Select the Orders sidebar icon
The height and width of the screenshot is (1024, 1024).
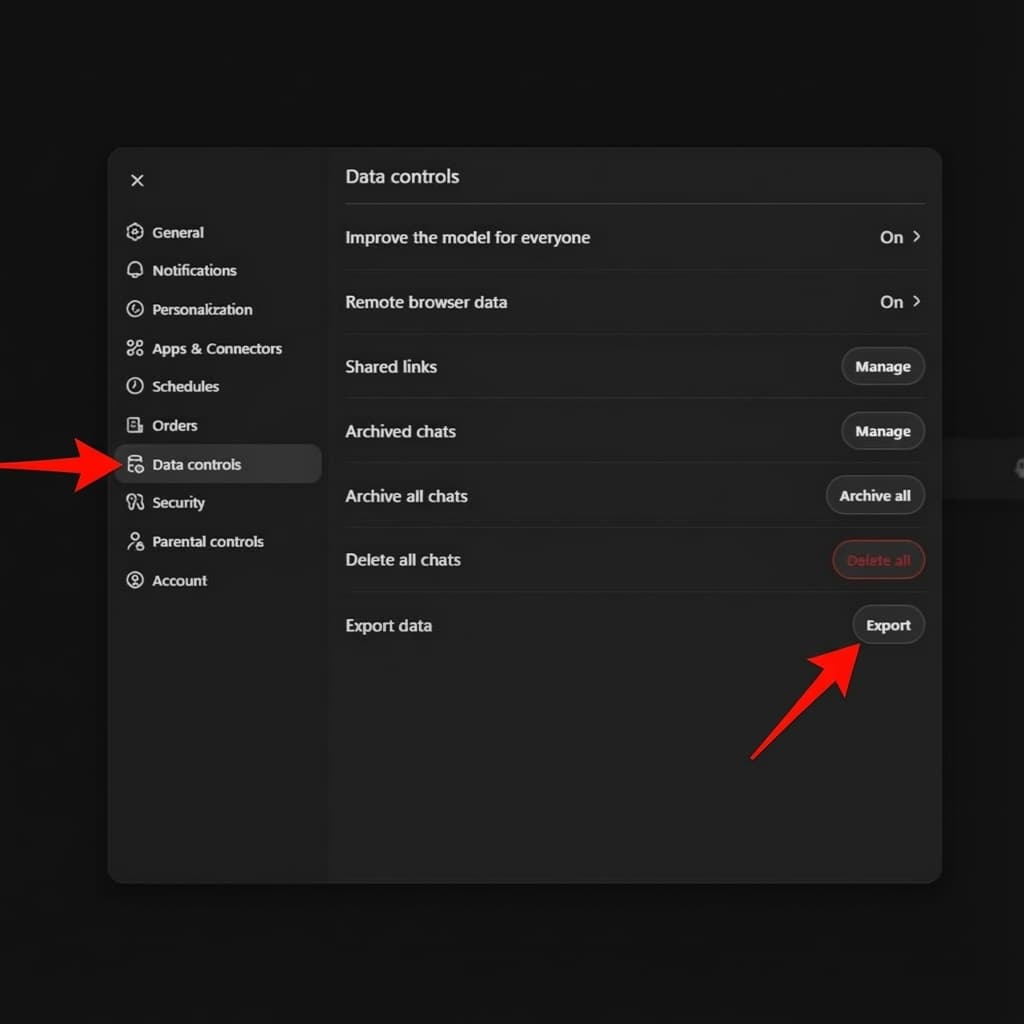(x=136, y=425)
